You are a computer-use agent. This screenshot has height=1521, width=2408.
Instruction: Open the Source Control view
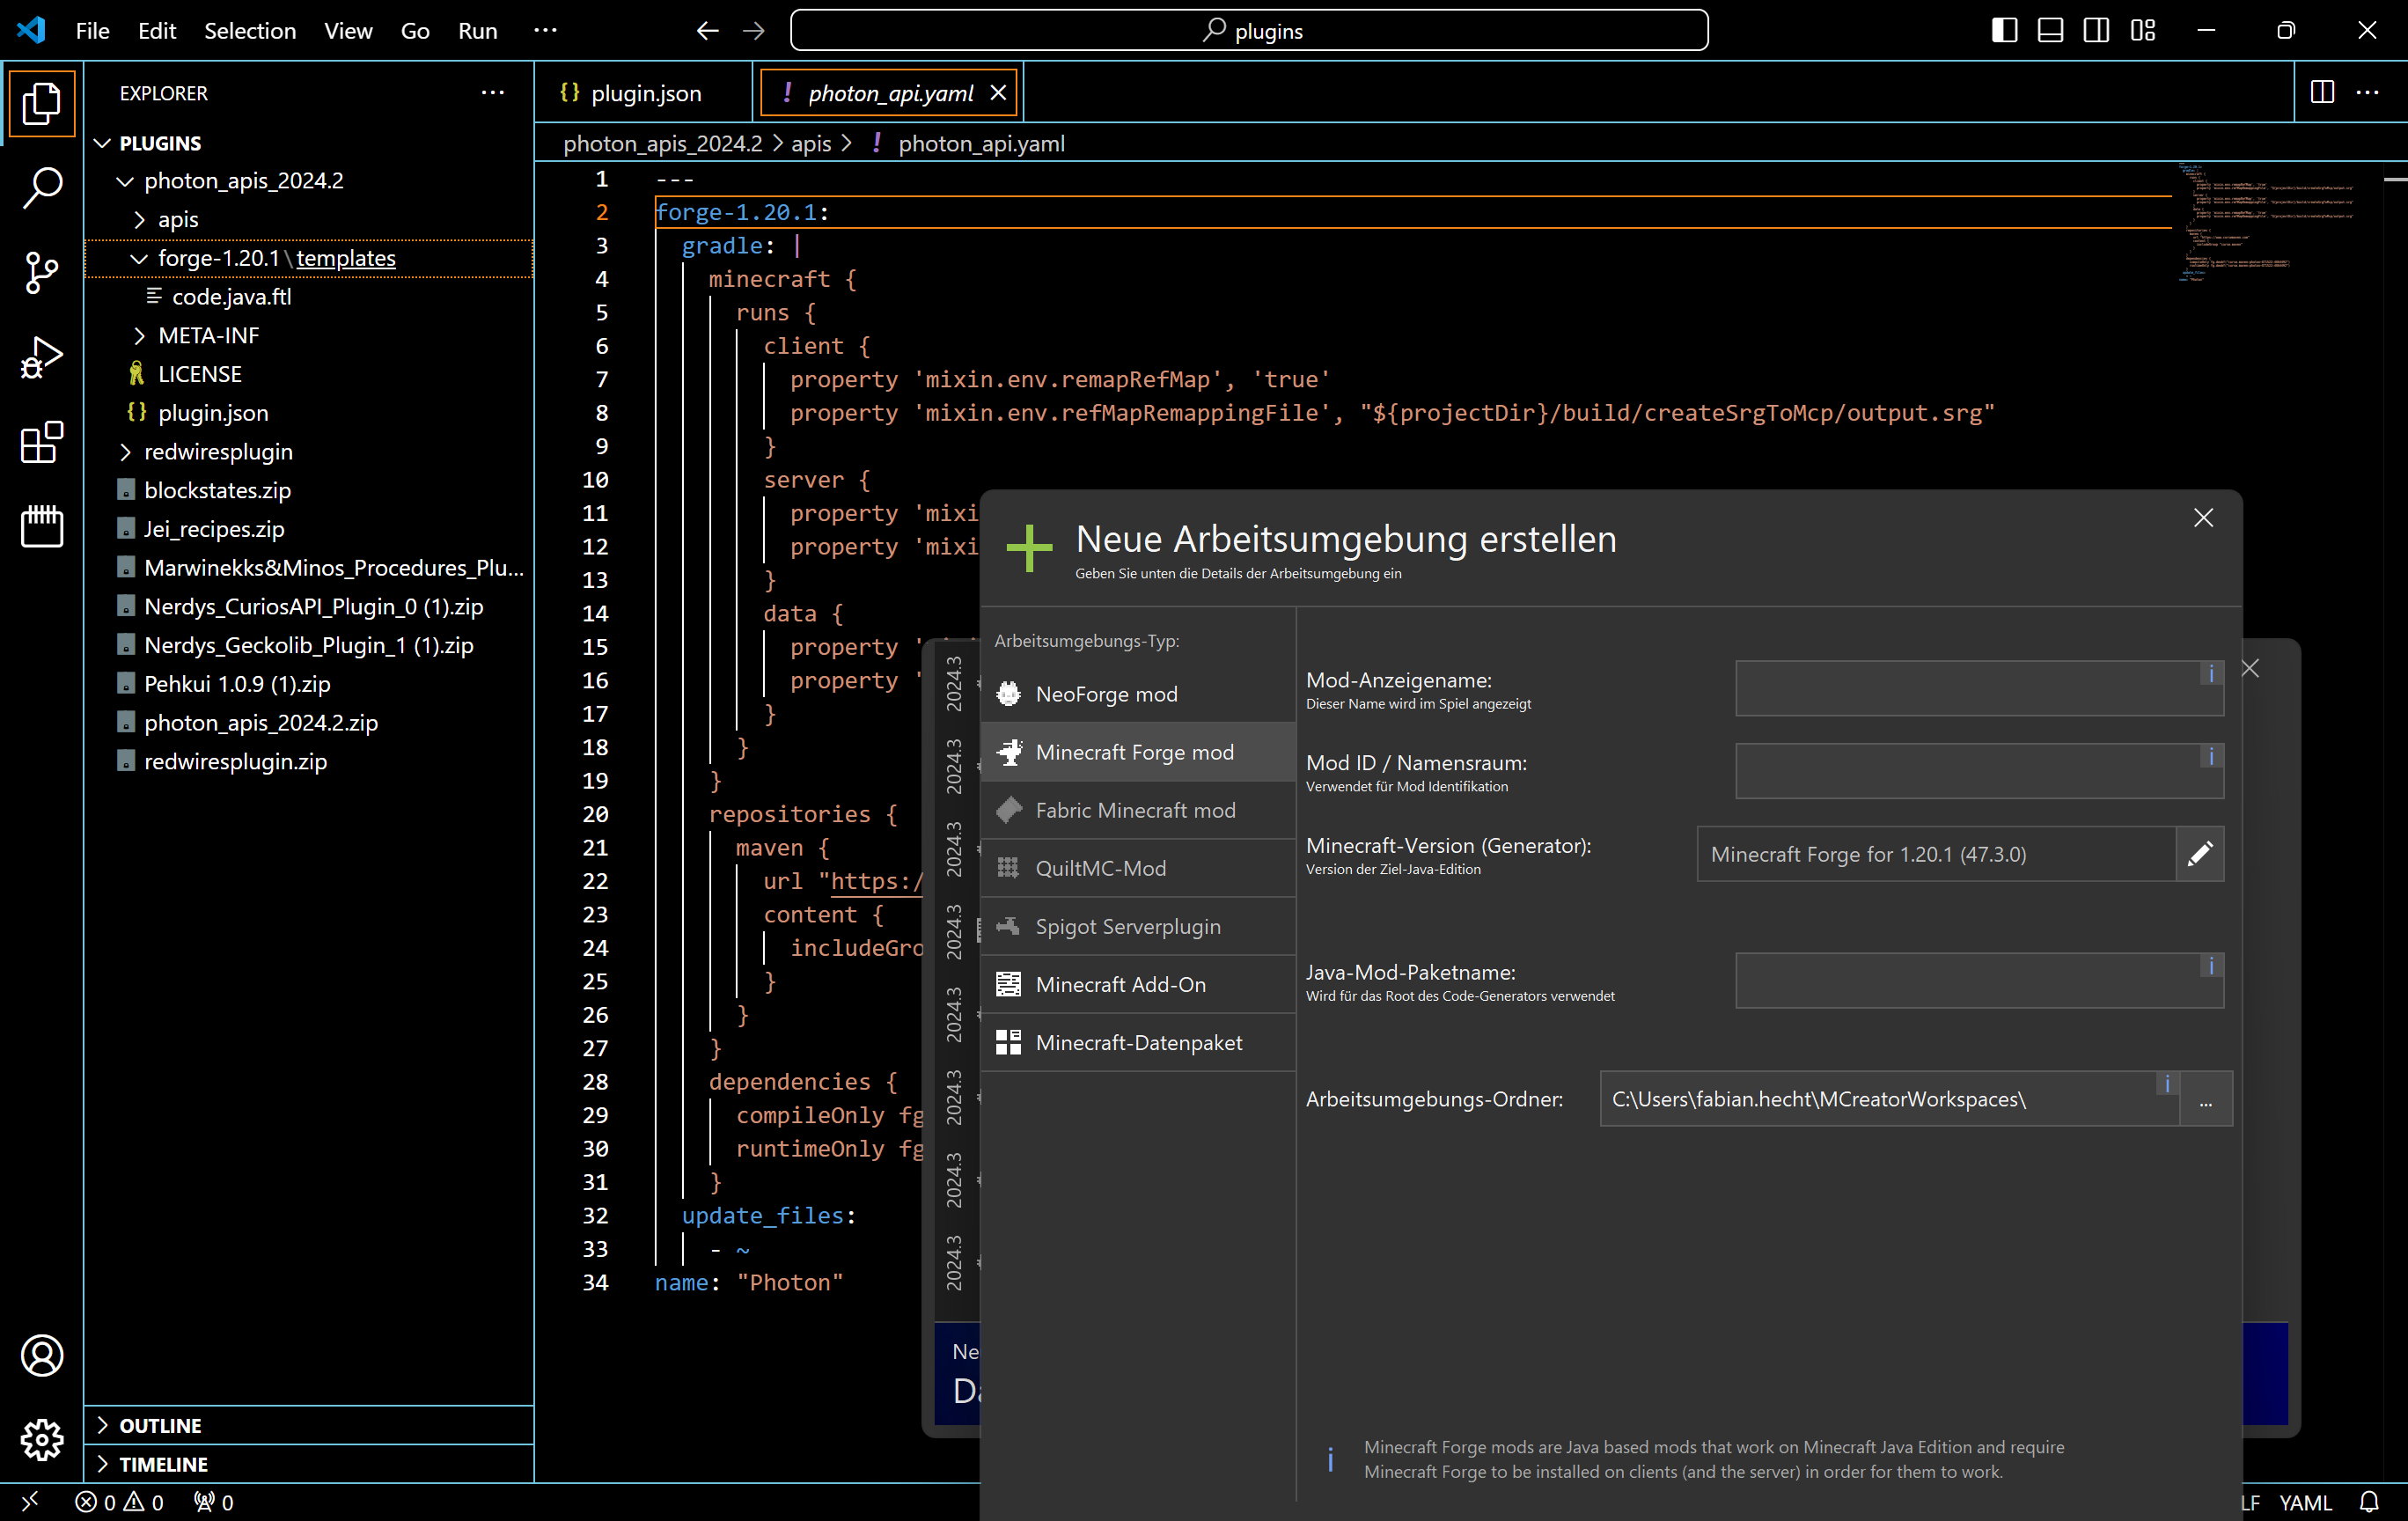click(42, 272)
